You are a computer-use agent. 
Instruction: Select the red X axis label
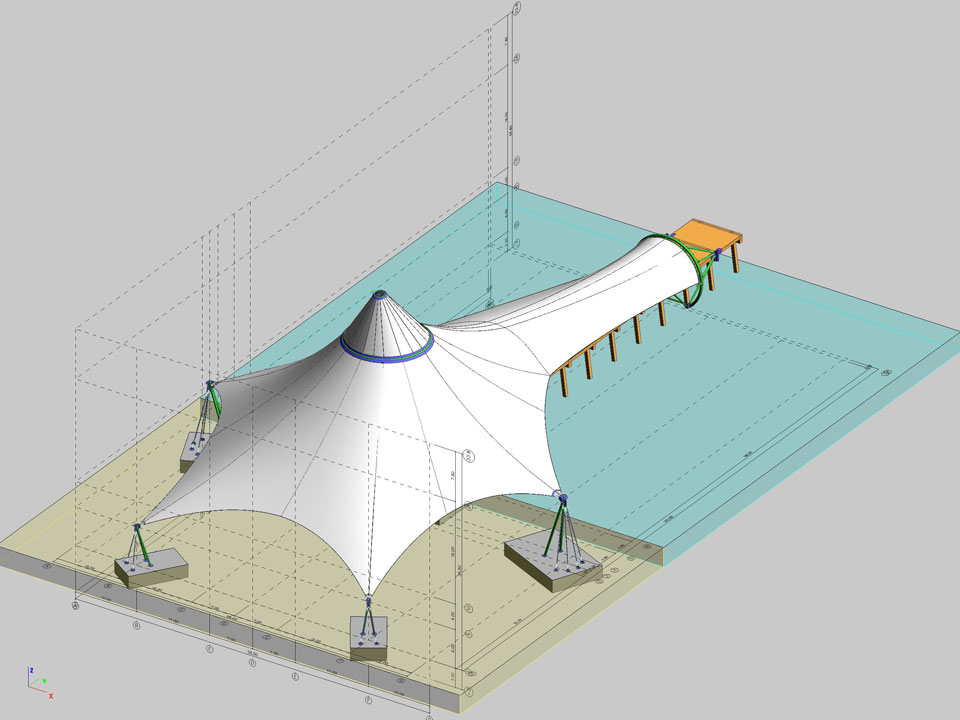pyautogui.click(x=50, y=695)
